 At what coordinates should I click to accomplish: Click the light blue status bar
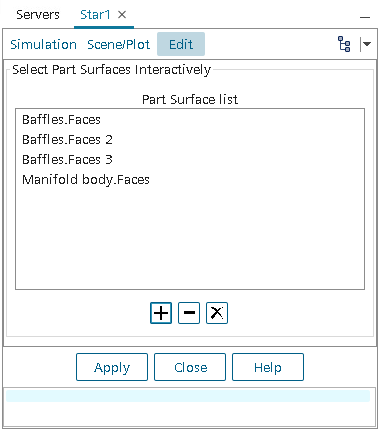188,396
